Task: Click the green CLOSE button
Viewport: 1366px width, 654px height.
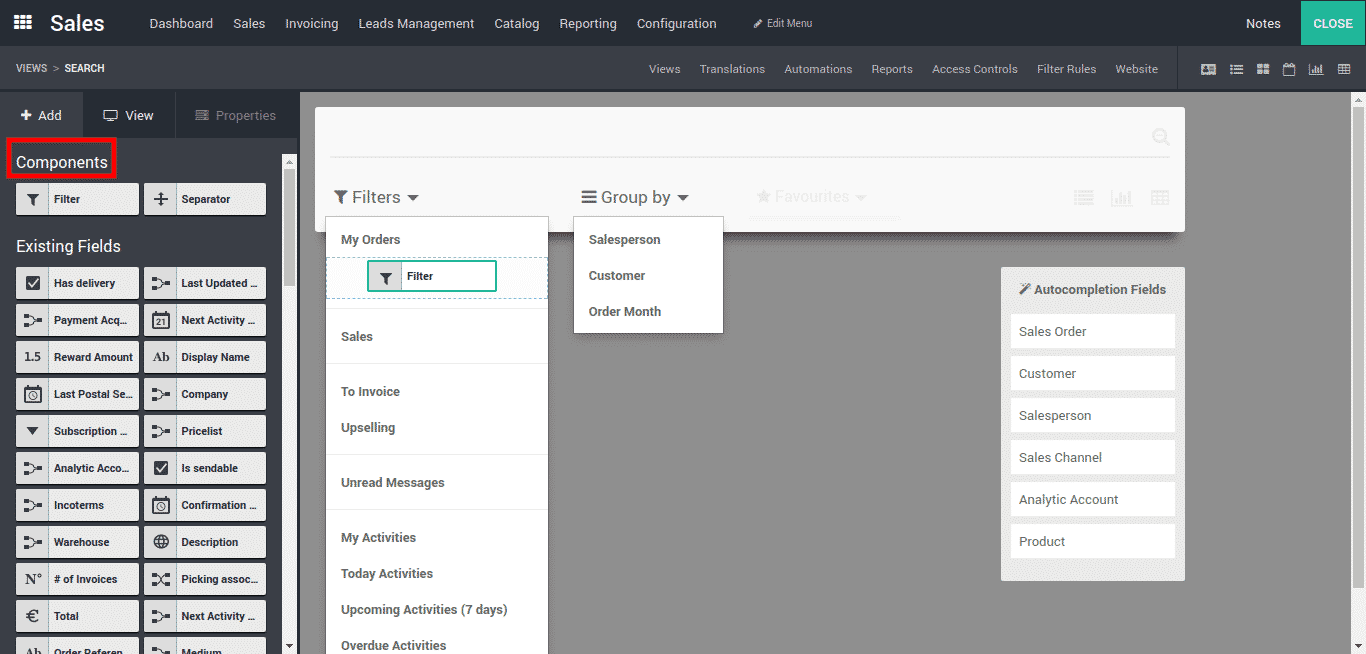Action: click(1332, 23)
